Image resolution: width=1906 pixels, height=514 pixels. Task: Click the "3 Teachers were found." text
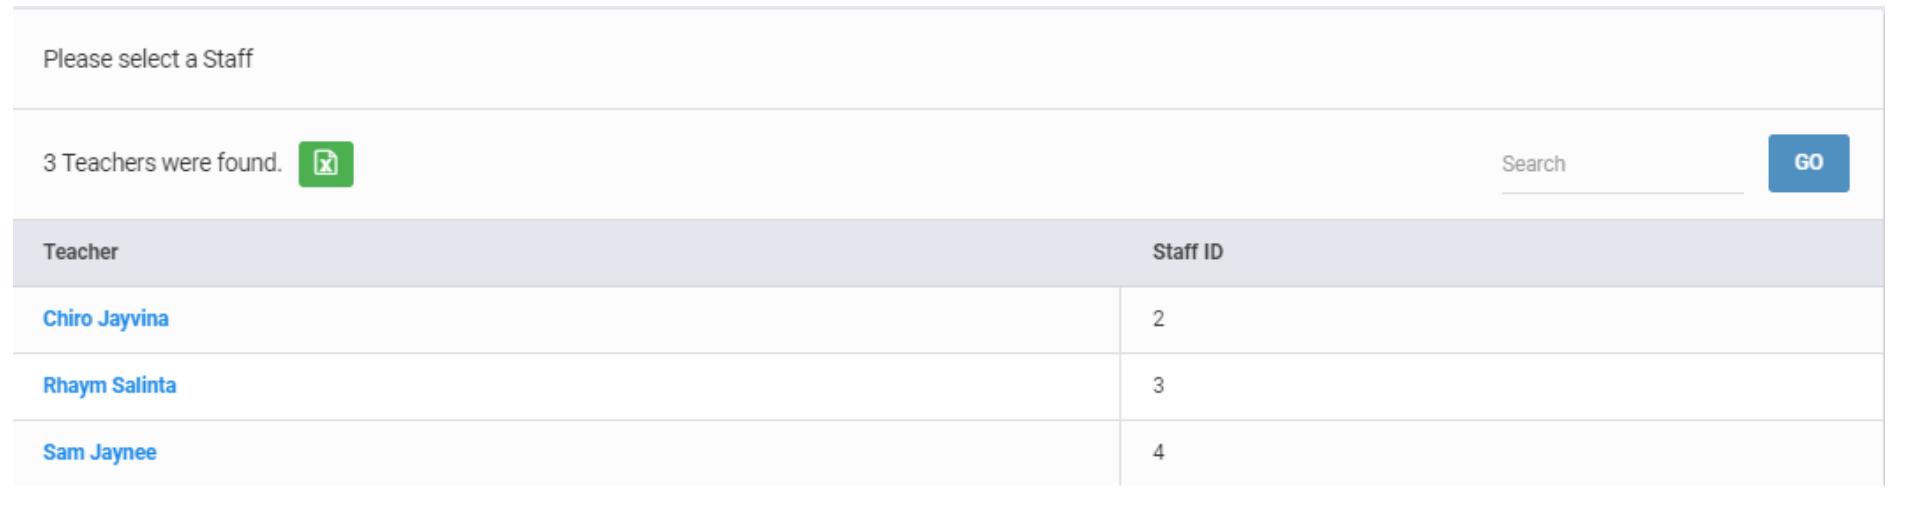(x=162, y=163)
